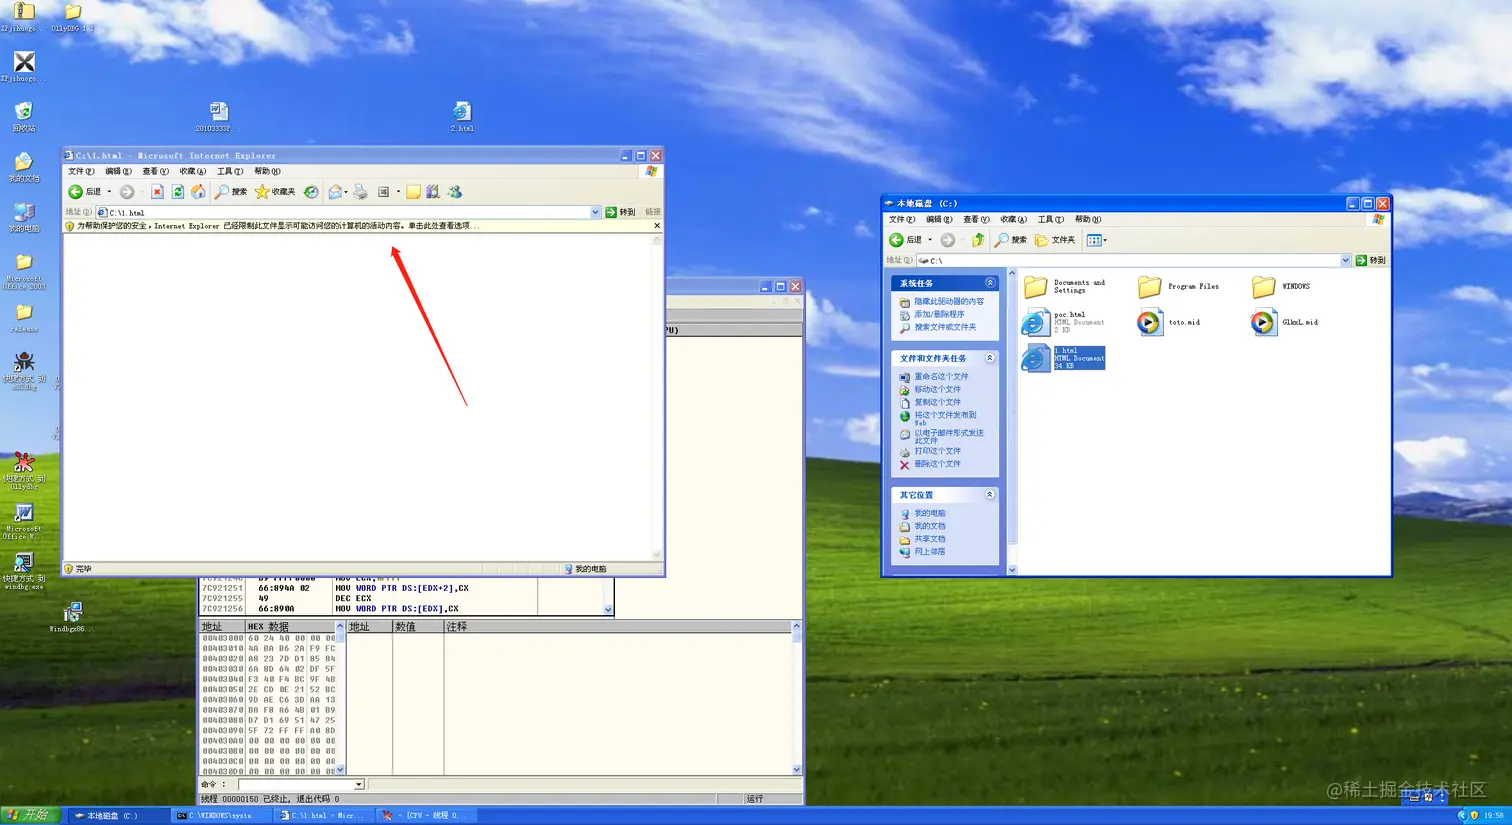Click the Up folder icon in C: Explorer window
1512x825 pixels.
[978, 240]
